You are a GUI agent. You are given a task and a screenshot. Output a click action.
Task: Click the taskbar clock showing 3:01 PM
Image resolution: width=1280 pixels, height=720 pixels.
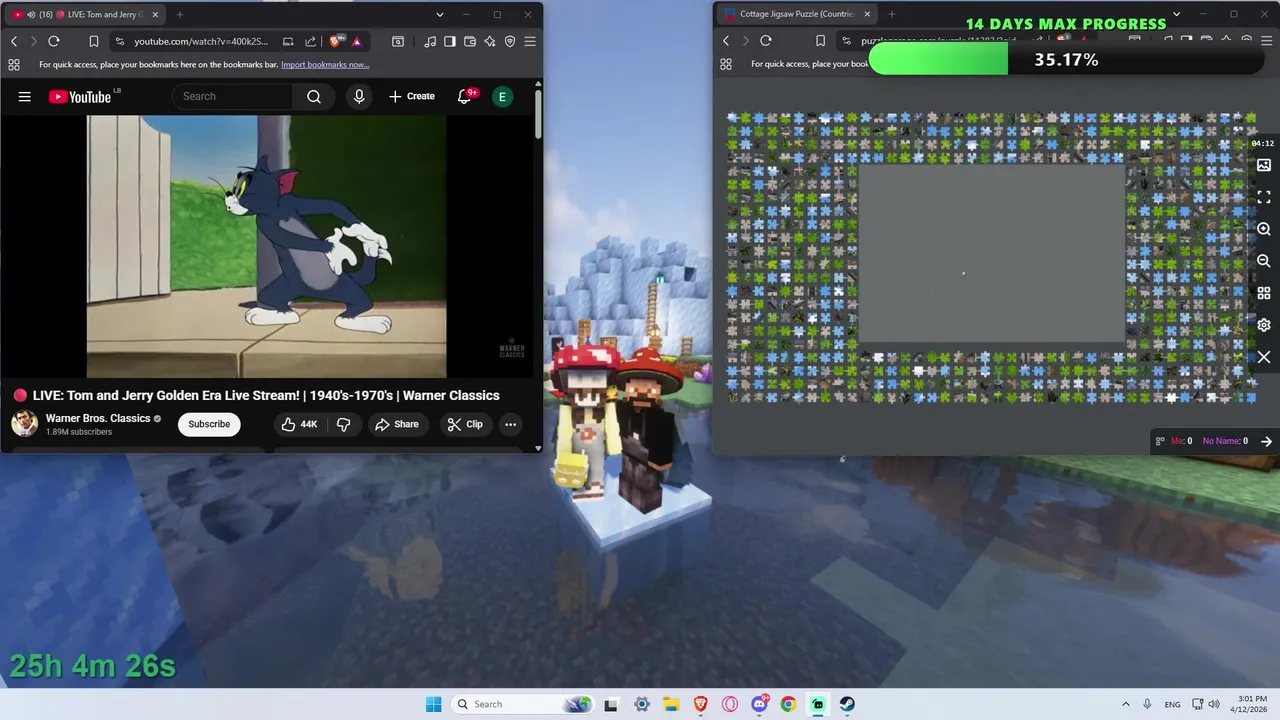[x=1251, y=704]
